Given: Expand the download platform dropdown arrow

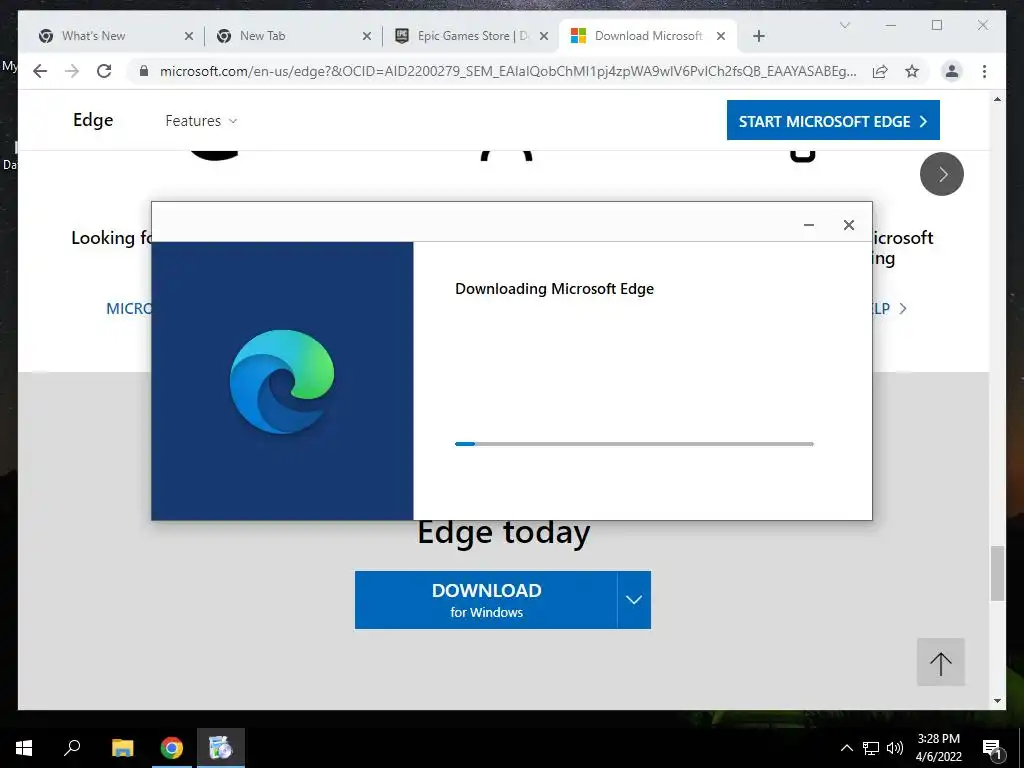Looking at the screenshot, I should pos(633,600).
